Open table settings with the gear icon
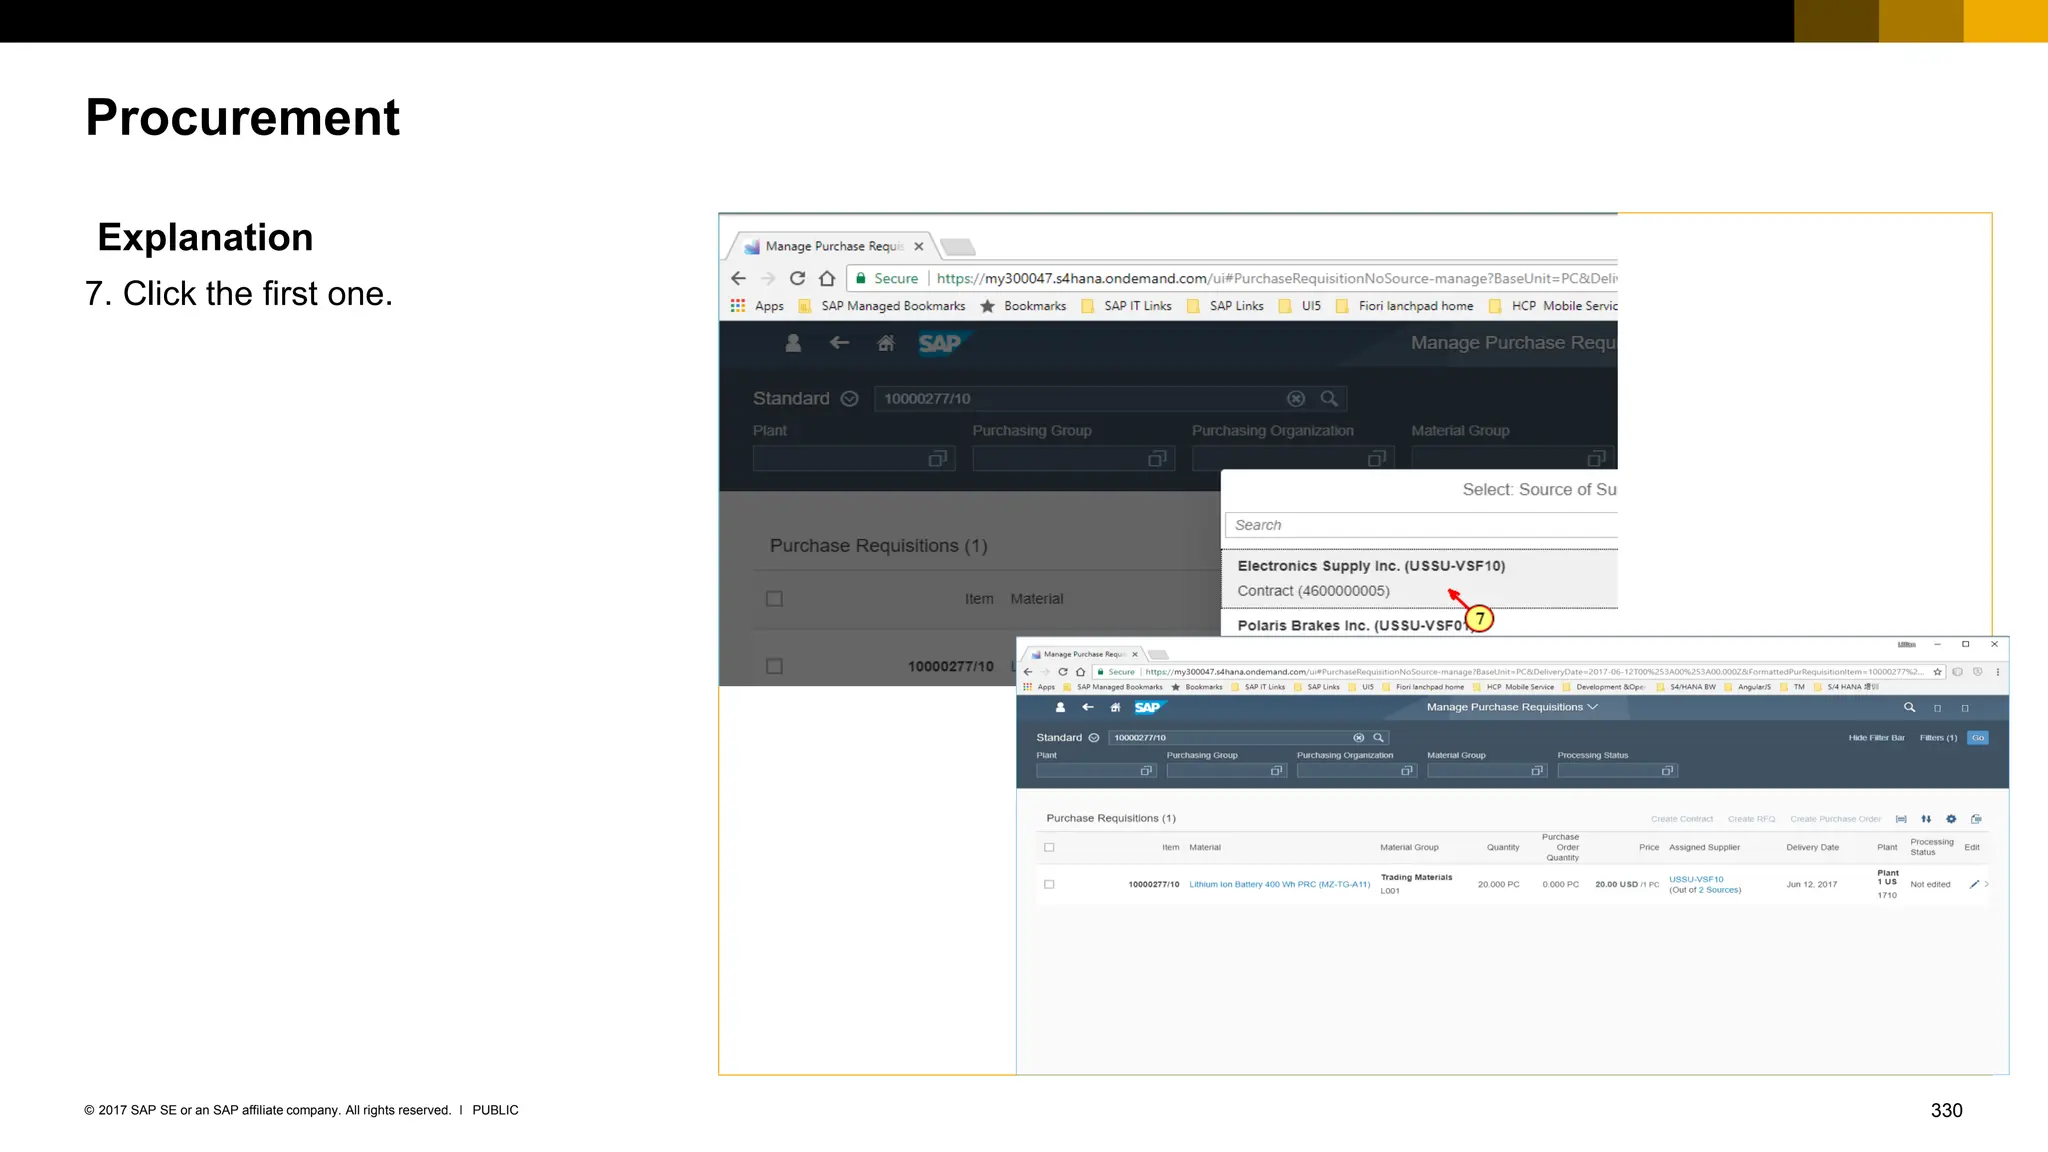2048x1152 pixels. click(1951, 819)
